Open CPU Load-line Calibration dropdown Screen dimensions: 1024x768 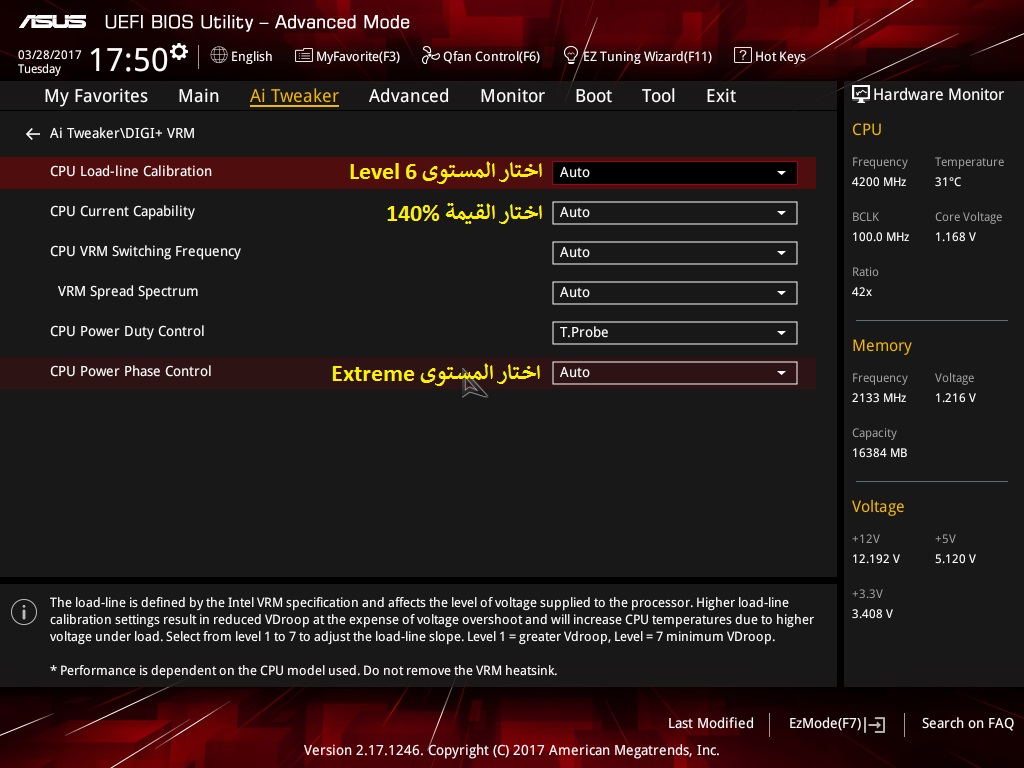point(675,172)
